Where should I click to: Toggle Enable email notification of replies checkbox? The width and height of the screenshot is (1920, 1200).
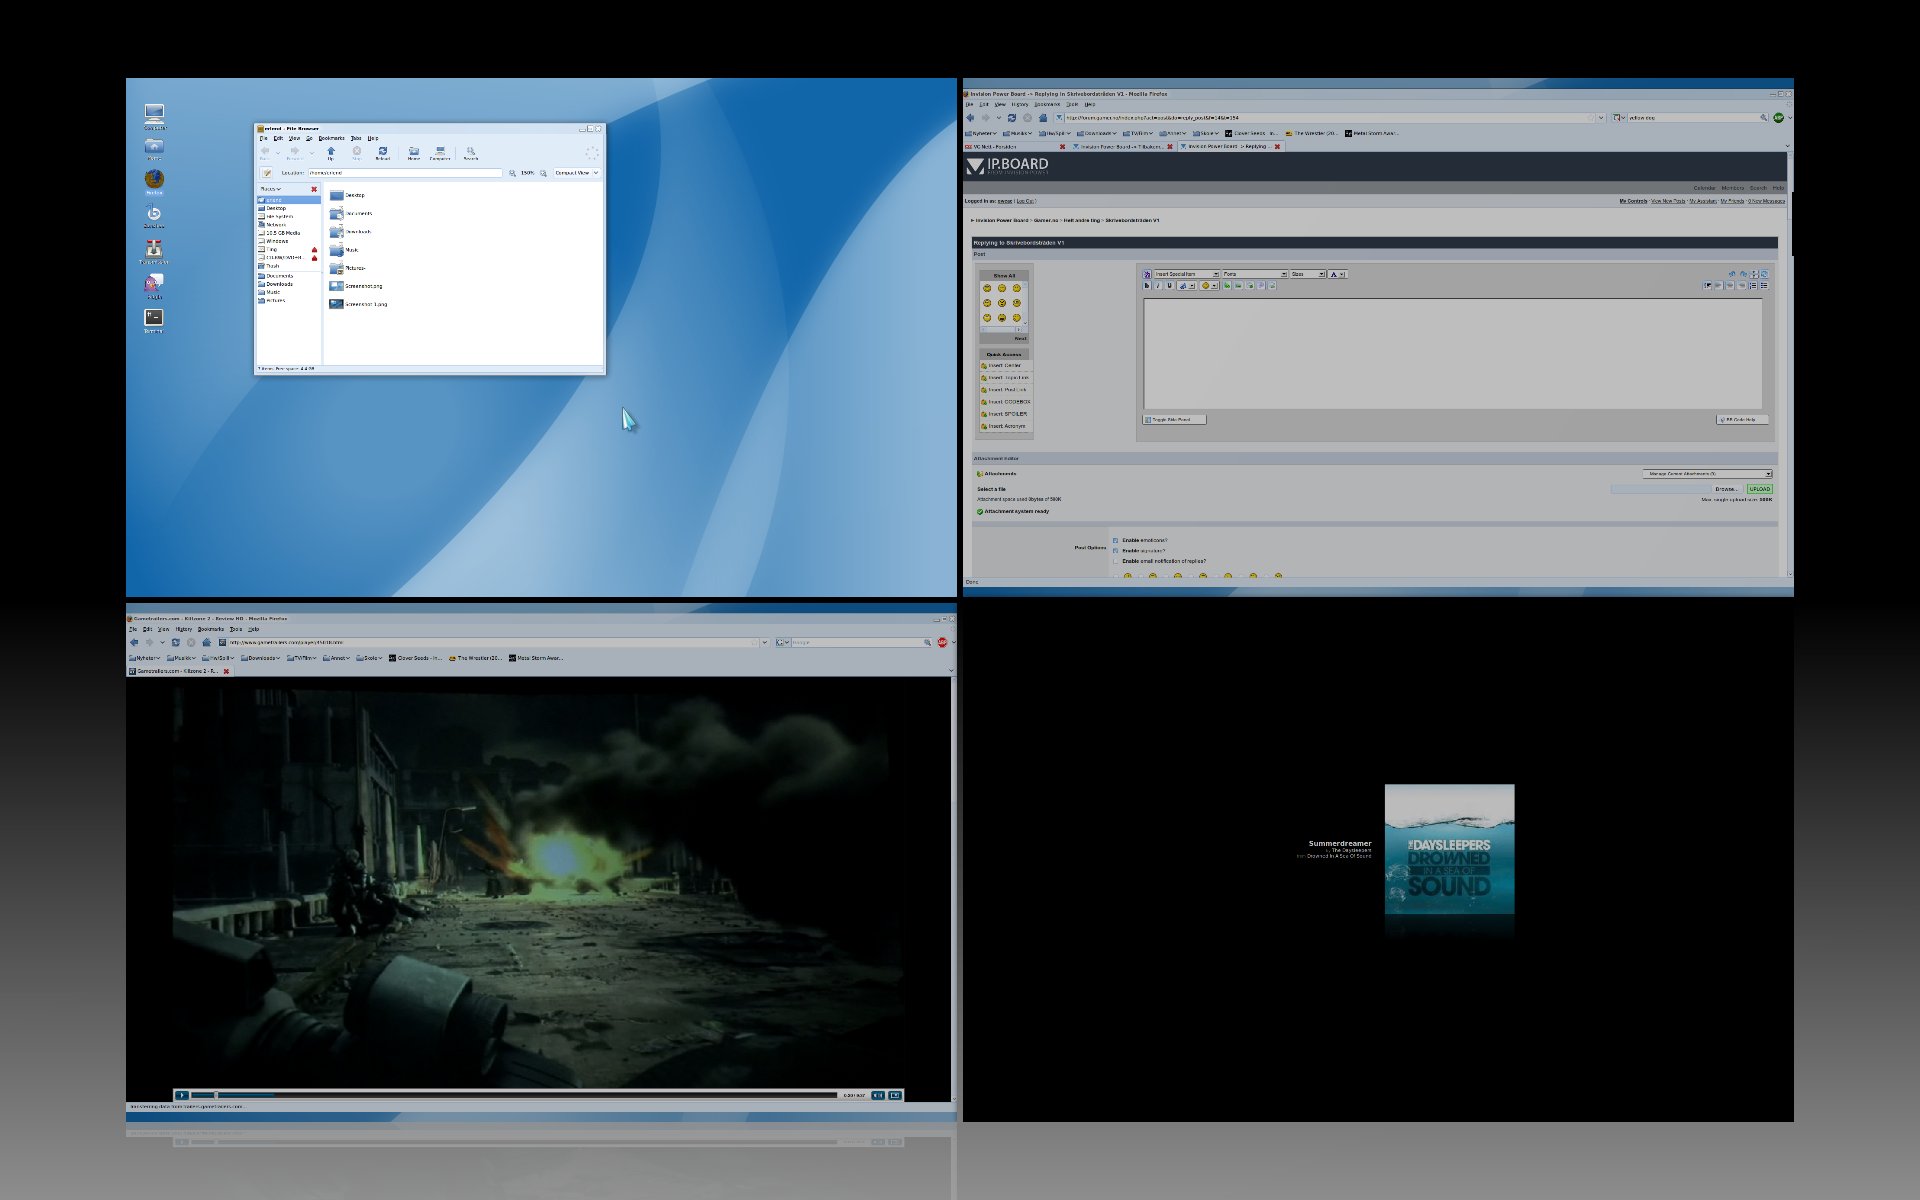[1116, 562]
